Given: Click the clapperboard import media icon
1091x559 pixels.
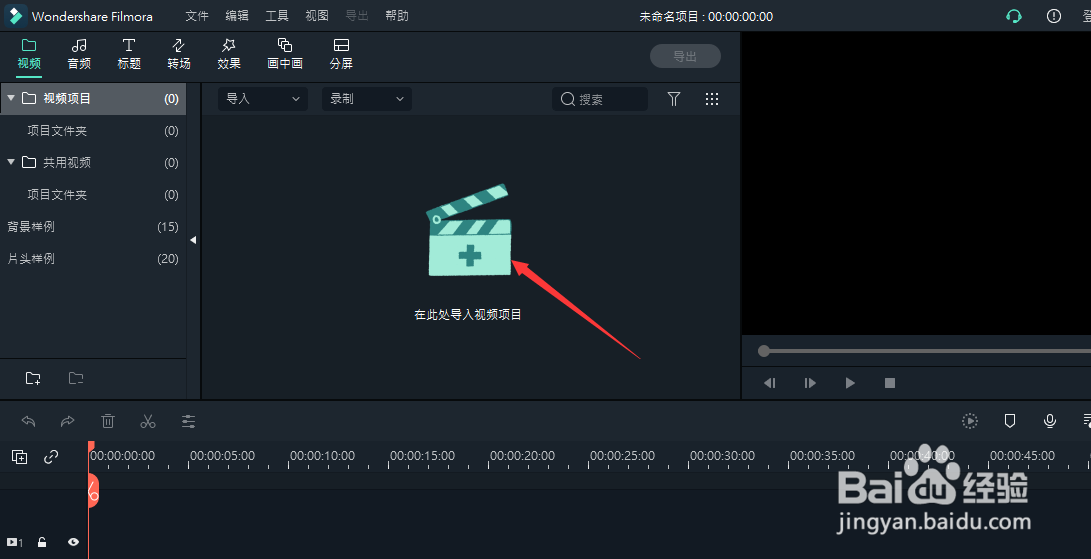Looking at the screenshot, I should (468, 230).
